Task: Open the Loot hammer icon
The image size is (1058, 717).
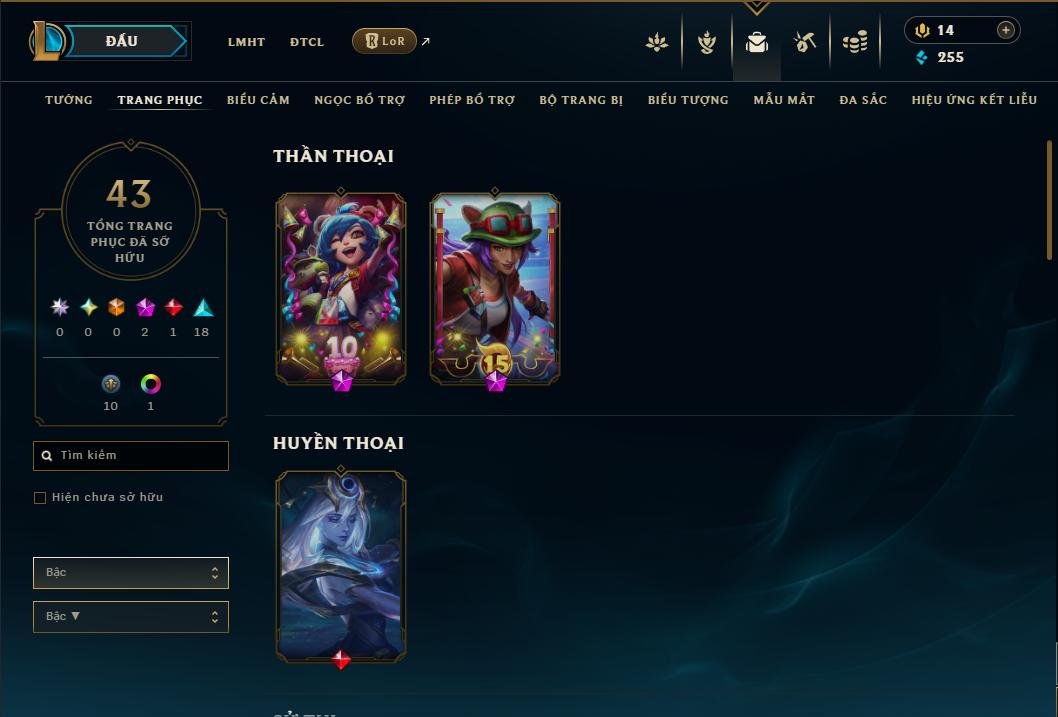Action: click(804, 42)
